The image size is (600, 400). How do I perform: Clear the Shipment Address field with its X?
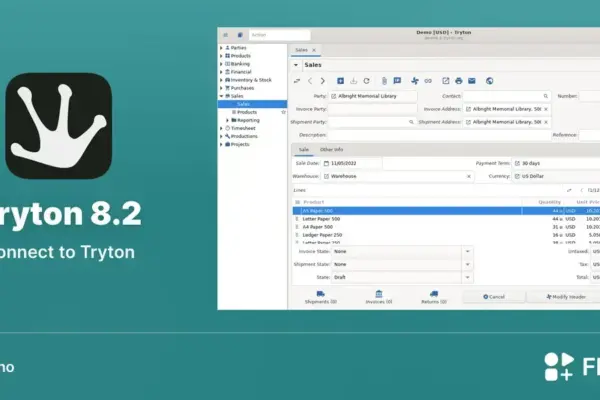click(546, 122)
